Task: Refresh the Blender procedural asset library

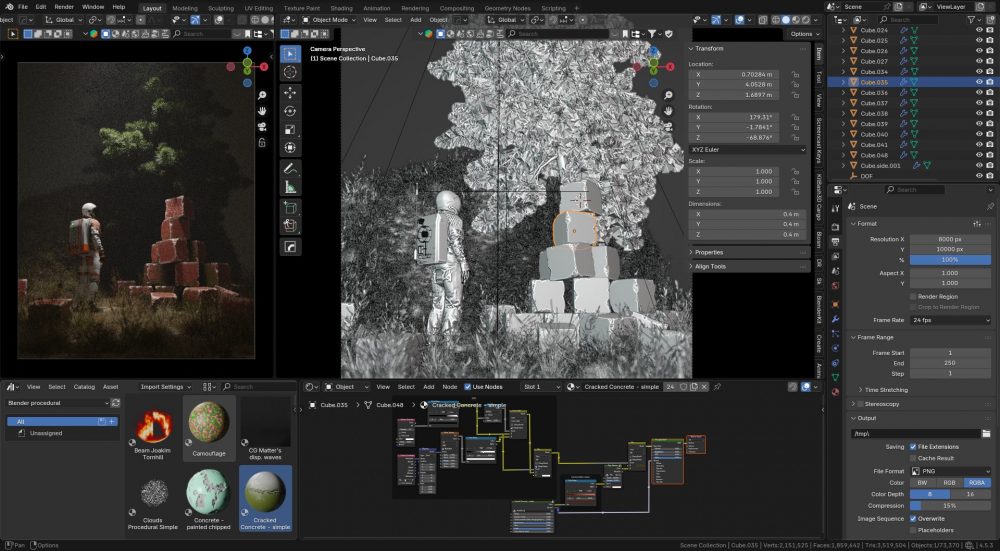Action: click(x=115, y=403)
